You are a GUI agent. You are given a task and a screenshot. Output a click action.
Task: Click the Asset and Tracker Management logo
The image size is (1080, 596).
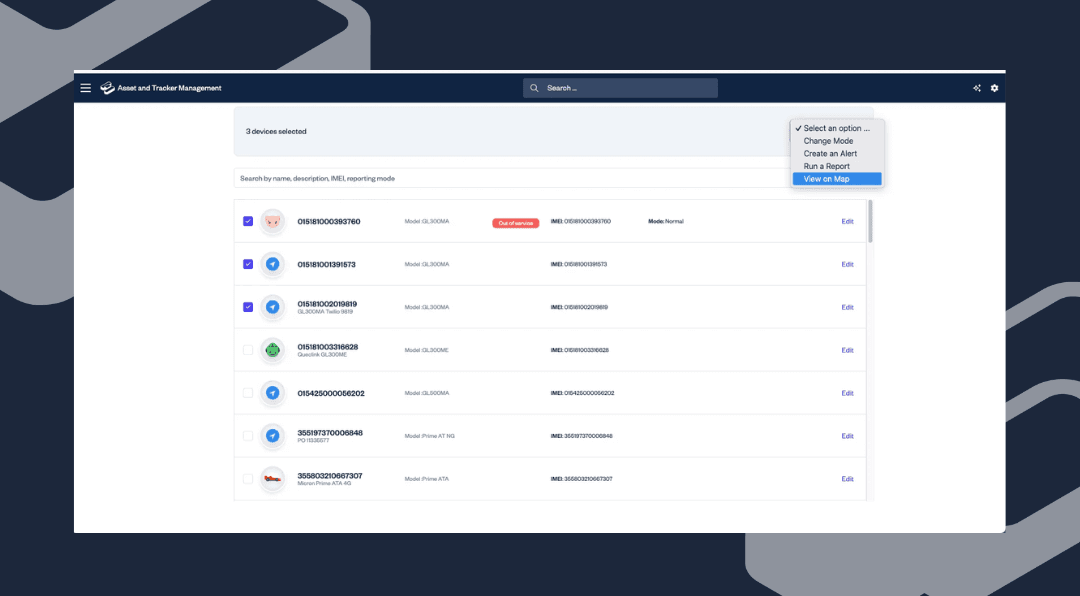tap(108, 88)
